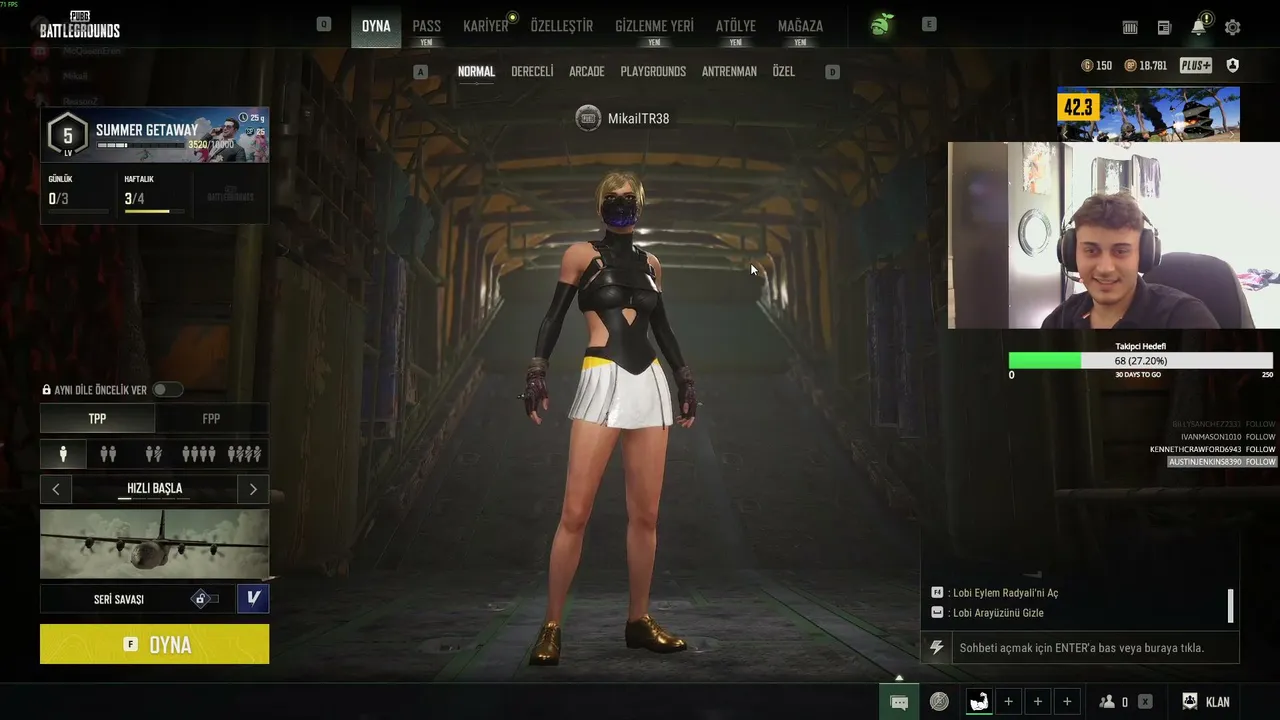Go to previous game mode with left arrow
1280x720 pixels.
click(x=56, y=489)
